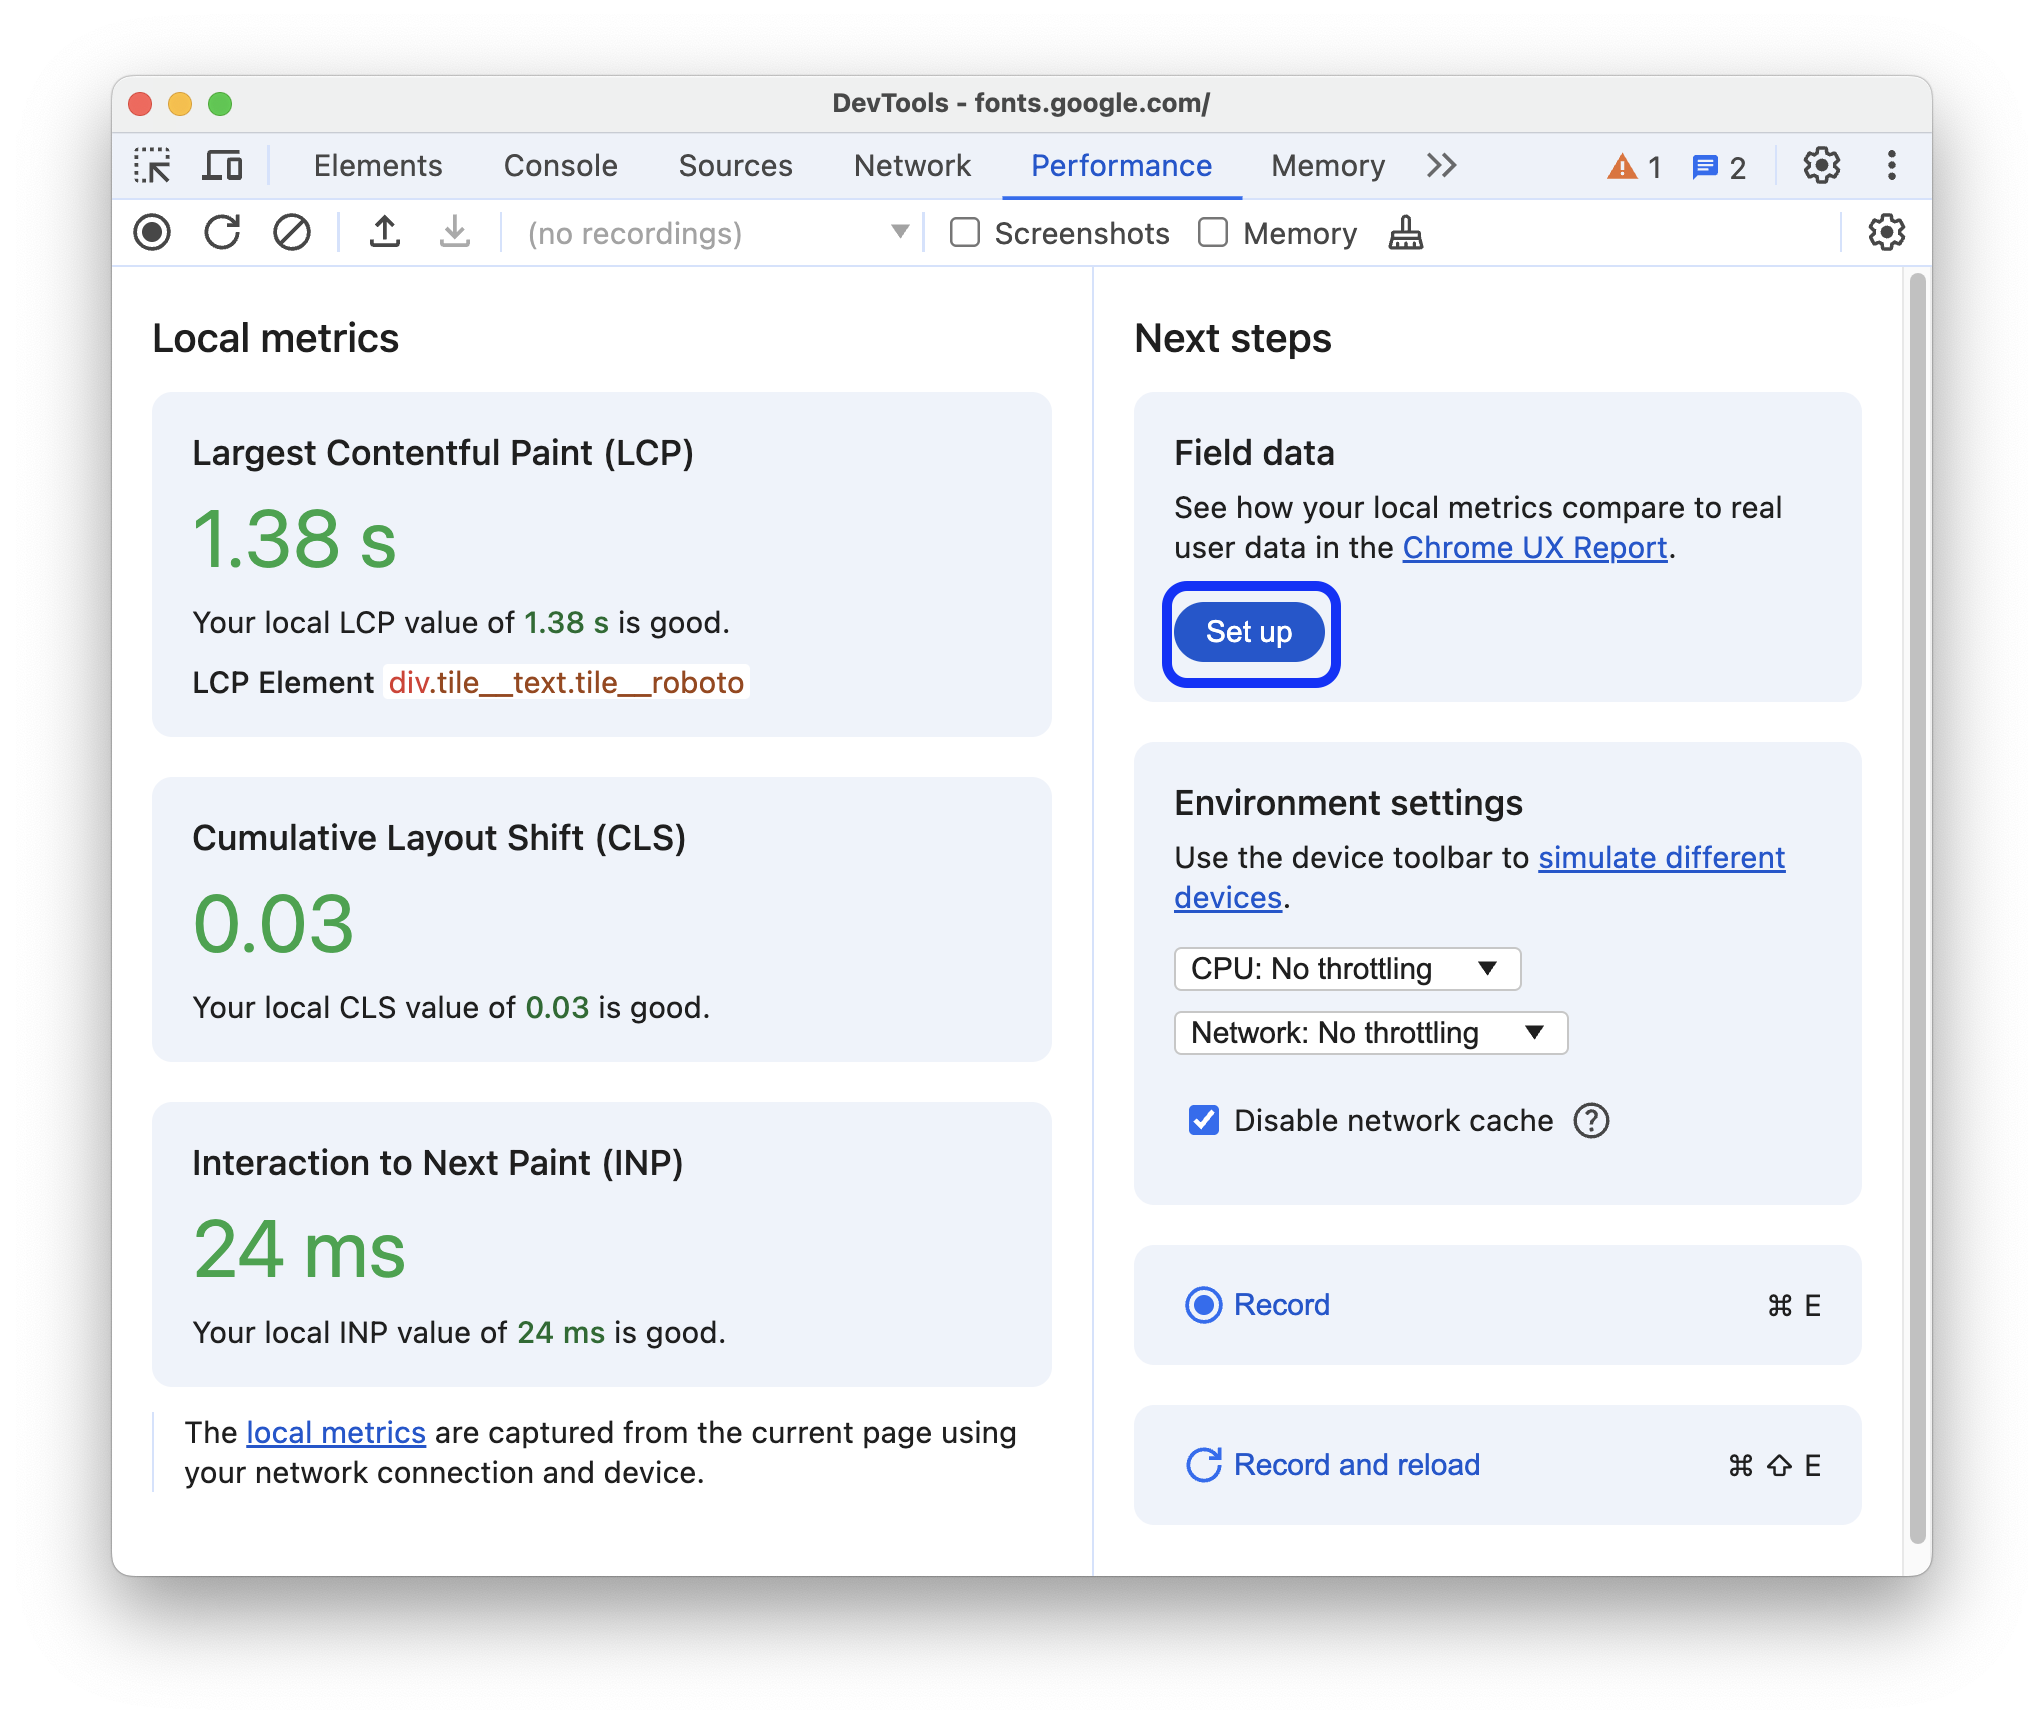Toggle the Screenshots checkbox
Image resolution: width=2044 pixels, height=1724 pixels.
coord(961,234)
